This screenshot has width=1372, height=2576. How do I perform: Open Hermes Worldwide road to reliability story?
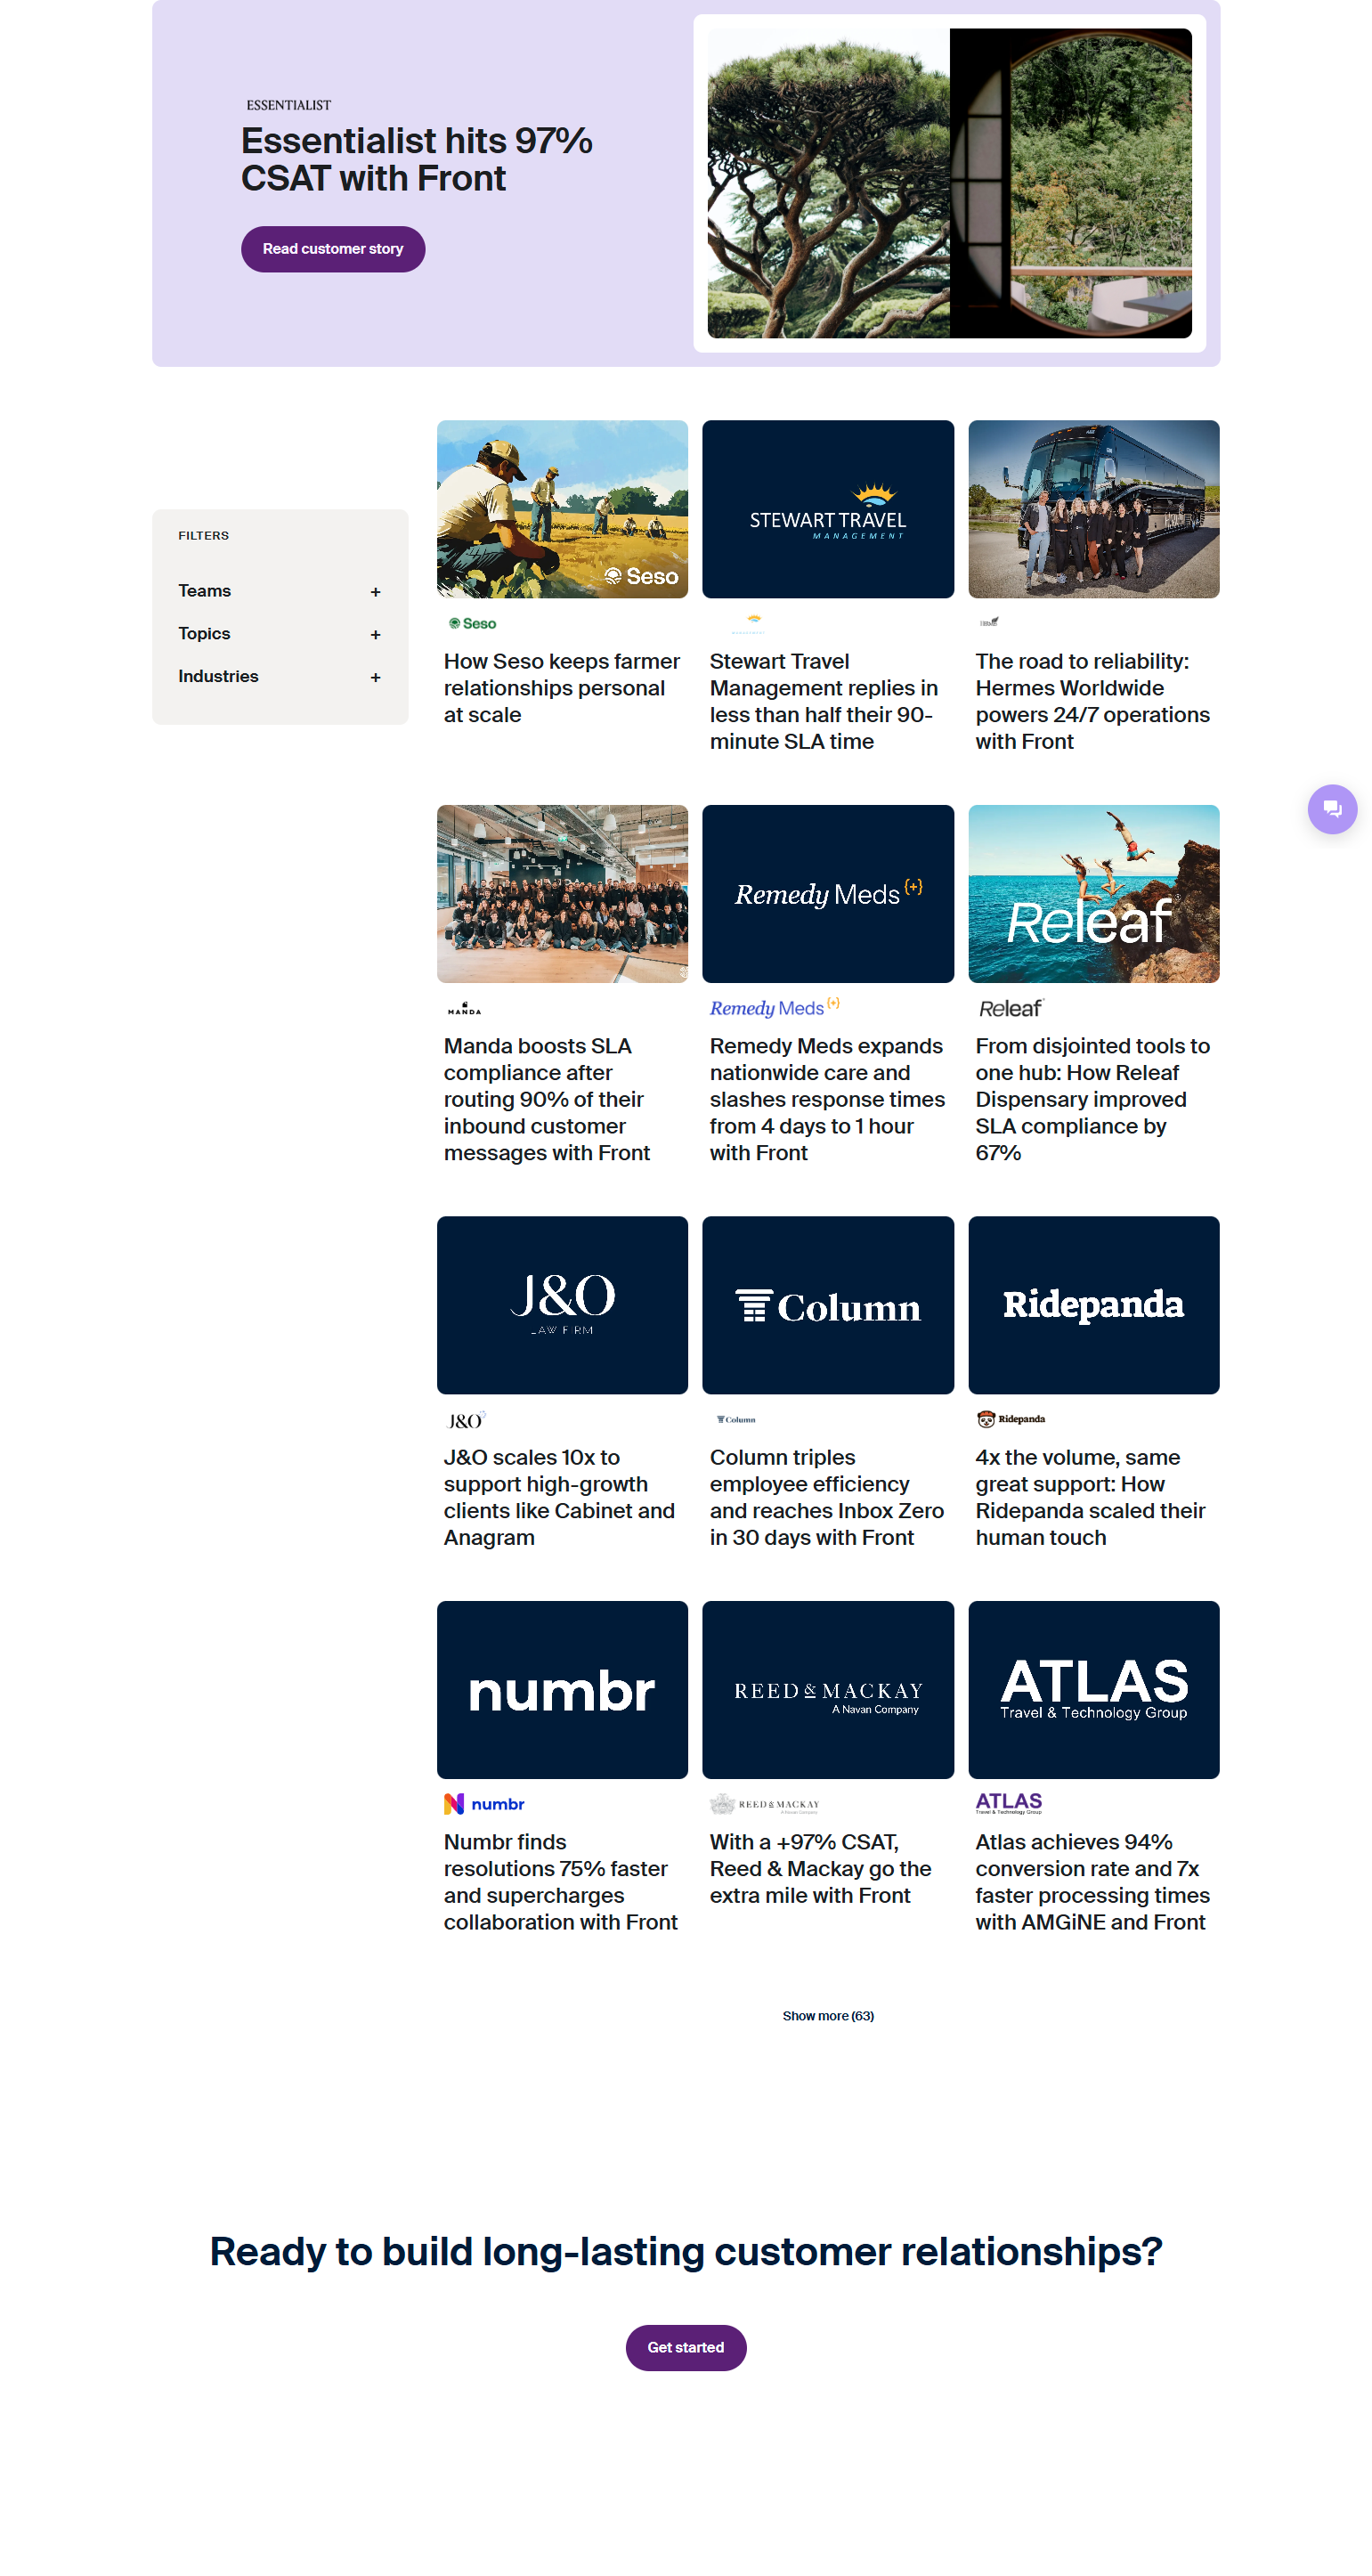coord(1093,701)
